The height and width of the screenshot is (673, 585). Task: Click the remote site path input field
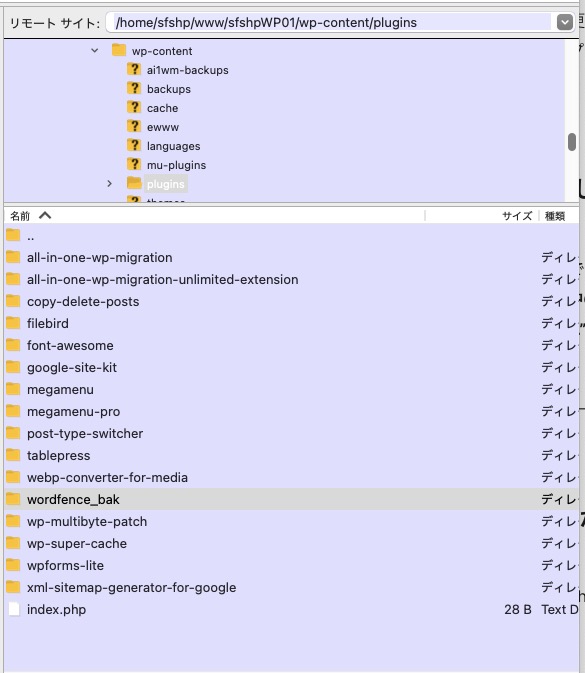328,22
